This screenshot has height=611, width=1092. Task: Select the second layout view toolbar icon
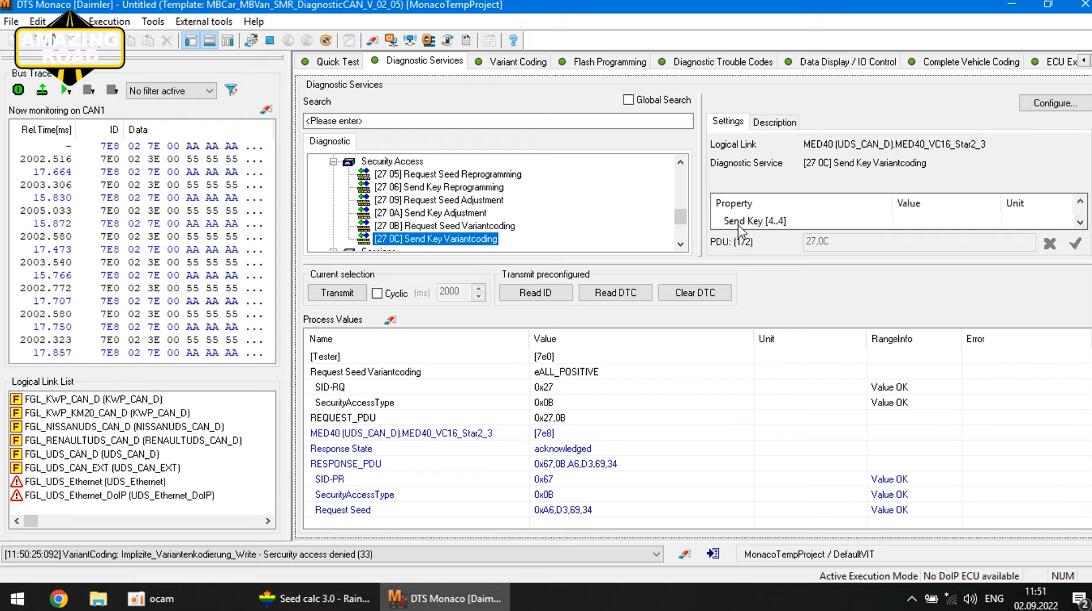click(209, 40)
